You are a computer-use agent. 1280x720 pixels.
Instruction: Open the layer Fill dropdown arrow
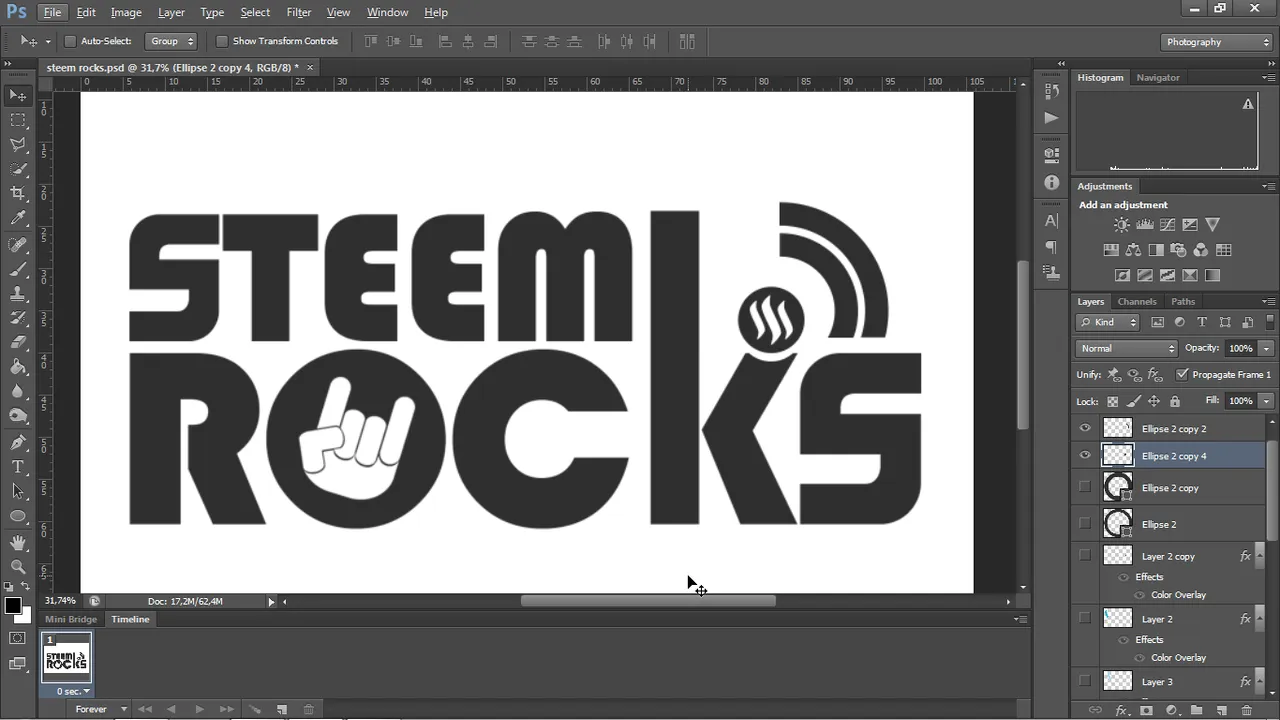click(1266, 401)
